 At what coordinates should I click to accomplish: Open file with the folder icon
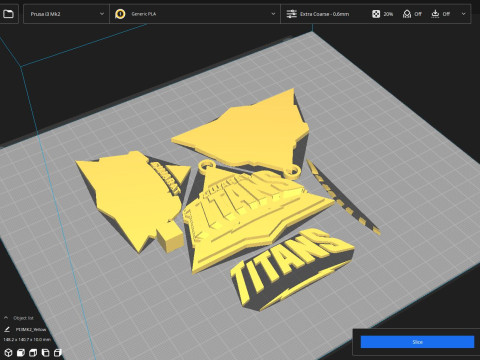point(8,14)
